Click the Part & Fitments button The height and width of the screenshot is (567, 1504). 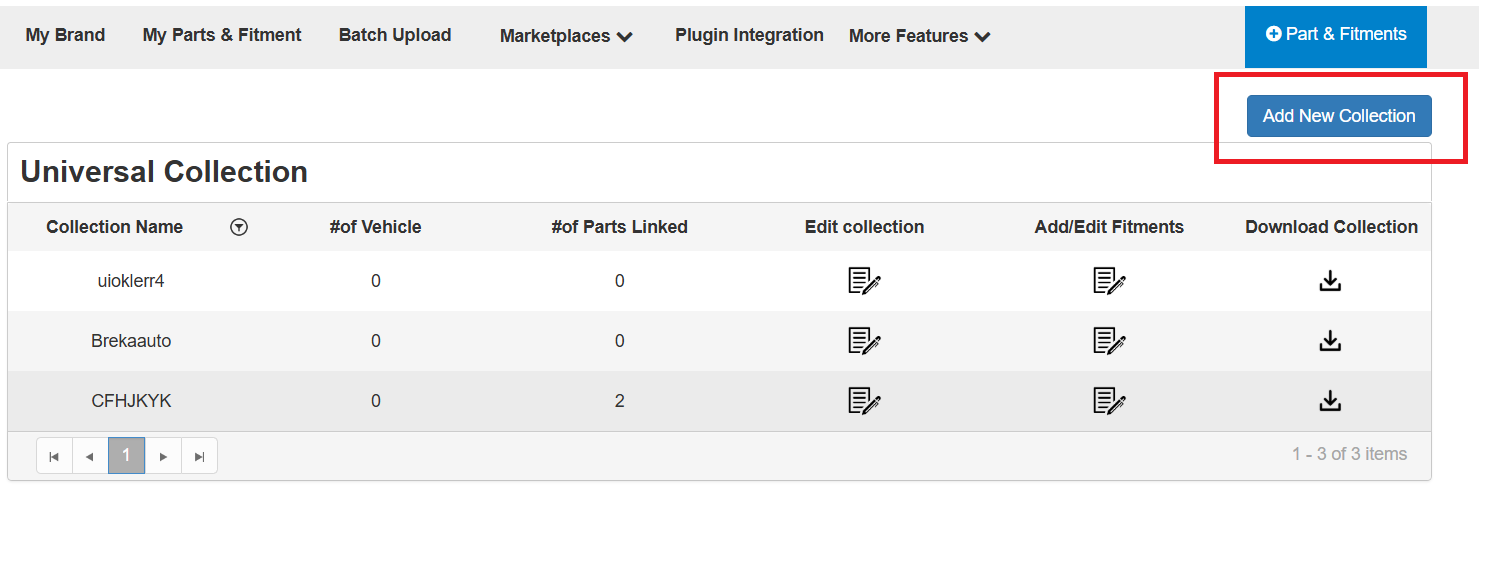coord(1336,36)
